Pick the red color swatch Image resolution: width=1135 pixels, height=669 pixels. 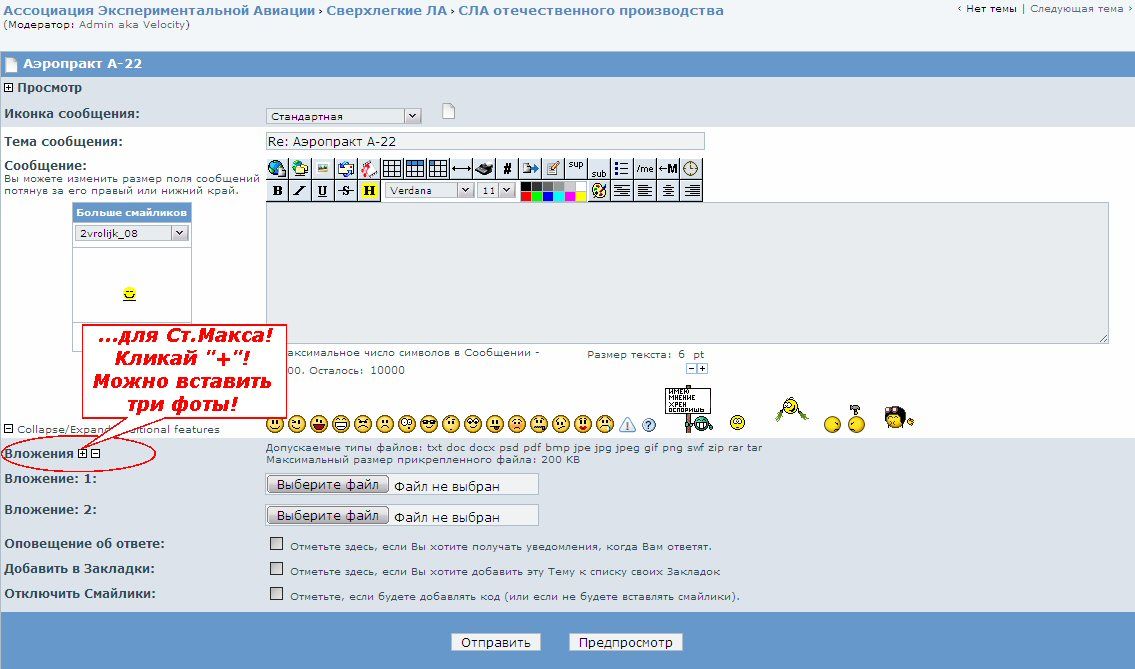click(526, 196)
